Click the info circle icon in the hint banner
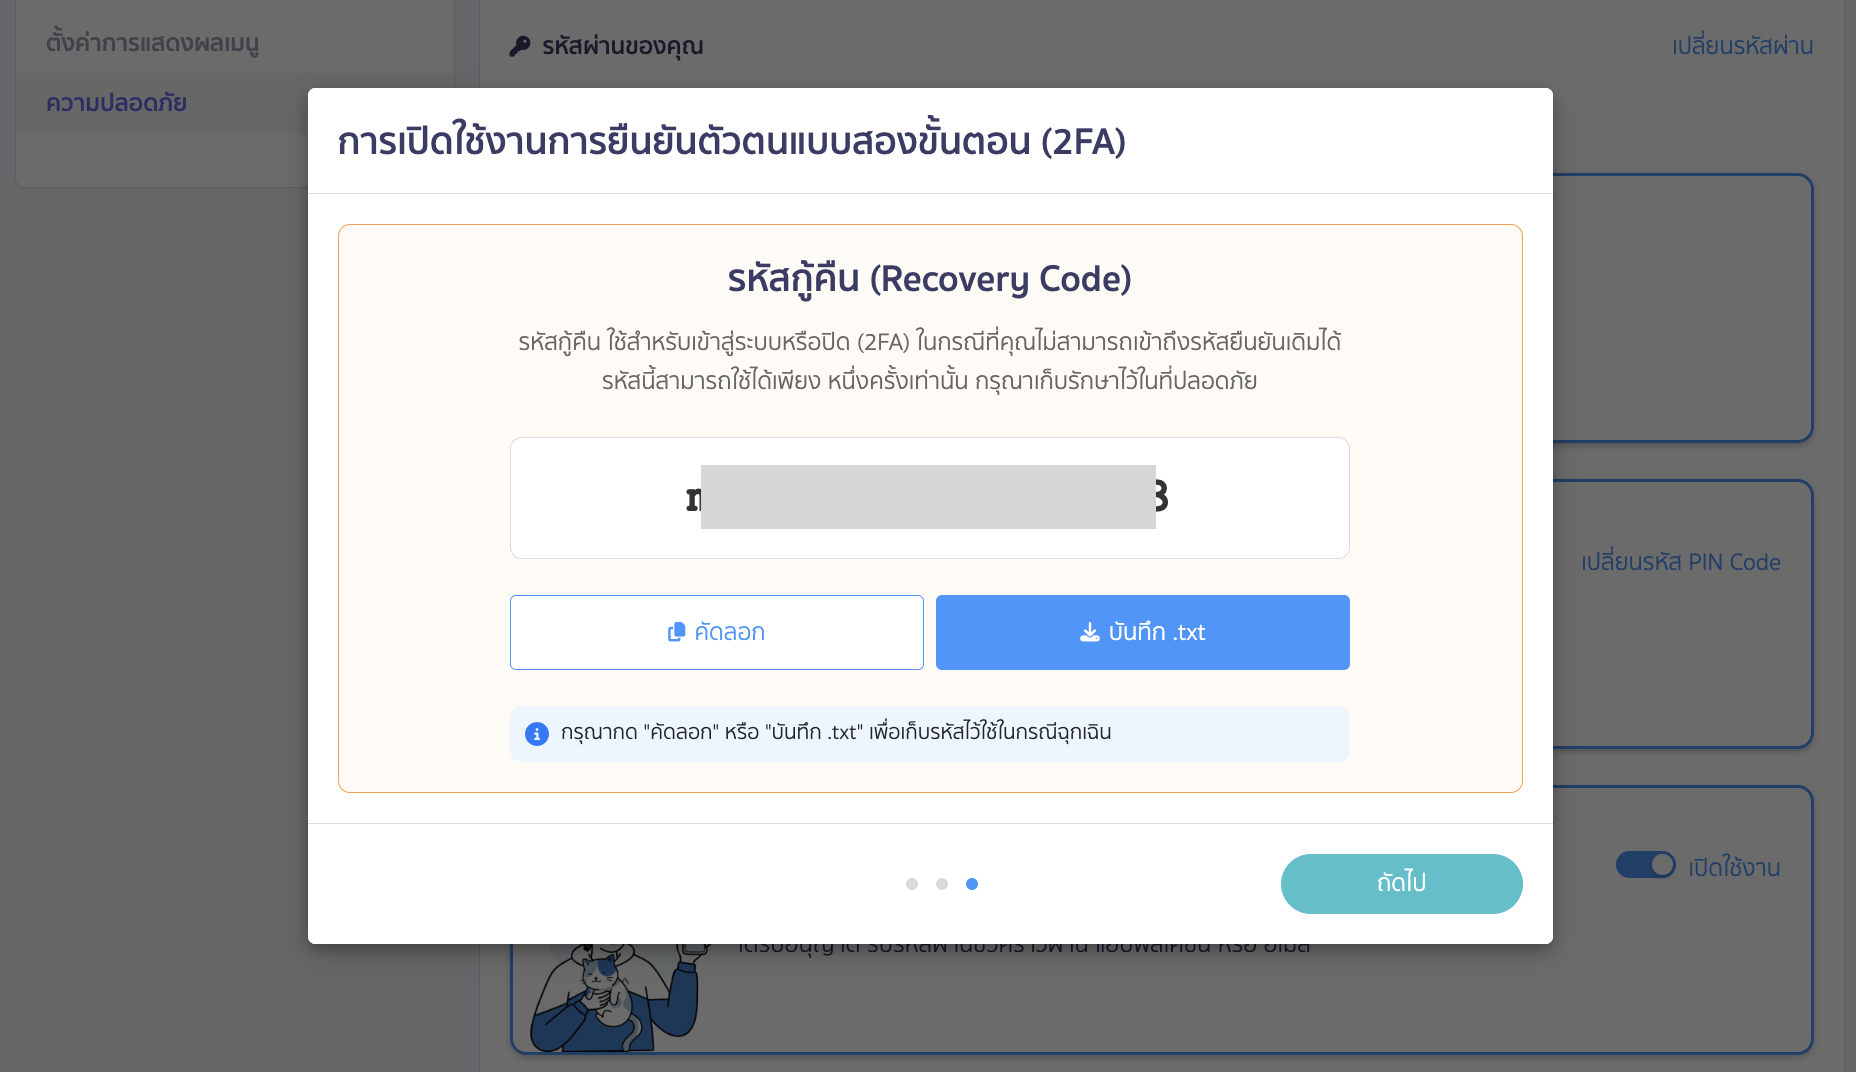 point(536,733)
